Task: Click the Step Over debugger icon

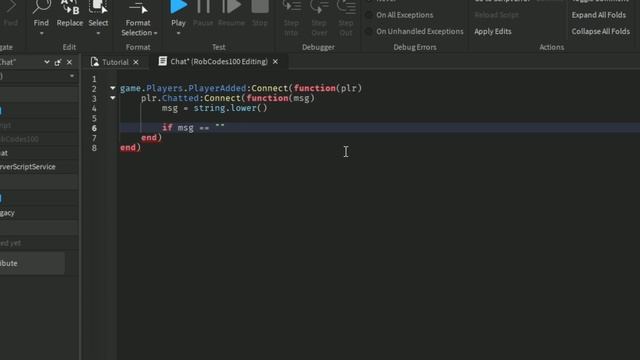Action: pyautogui.click(x=319, y=7)
